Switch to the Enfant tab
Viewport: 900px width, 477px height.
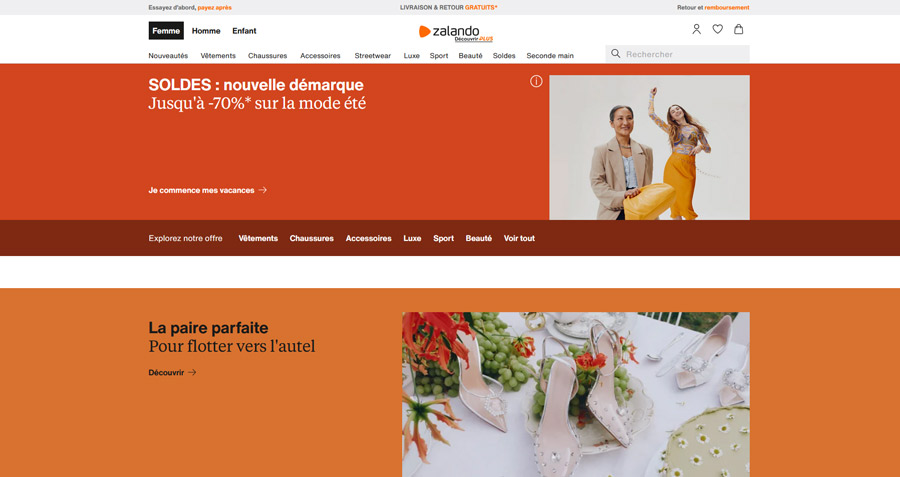[245, 31]
